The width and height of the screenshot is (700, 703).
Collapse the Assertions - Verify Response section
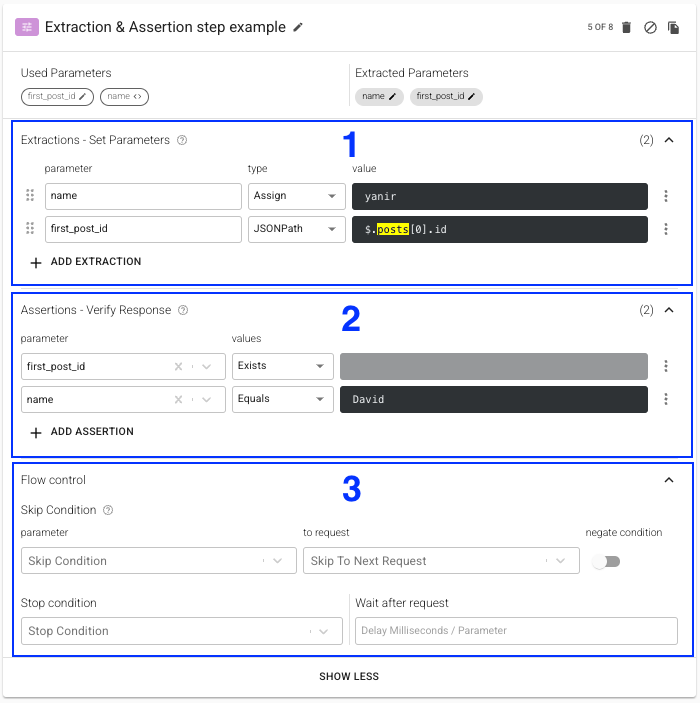coord(669,310)
